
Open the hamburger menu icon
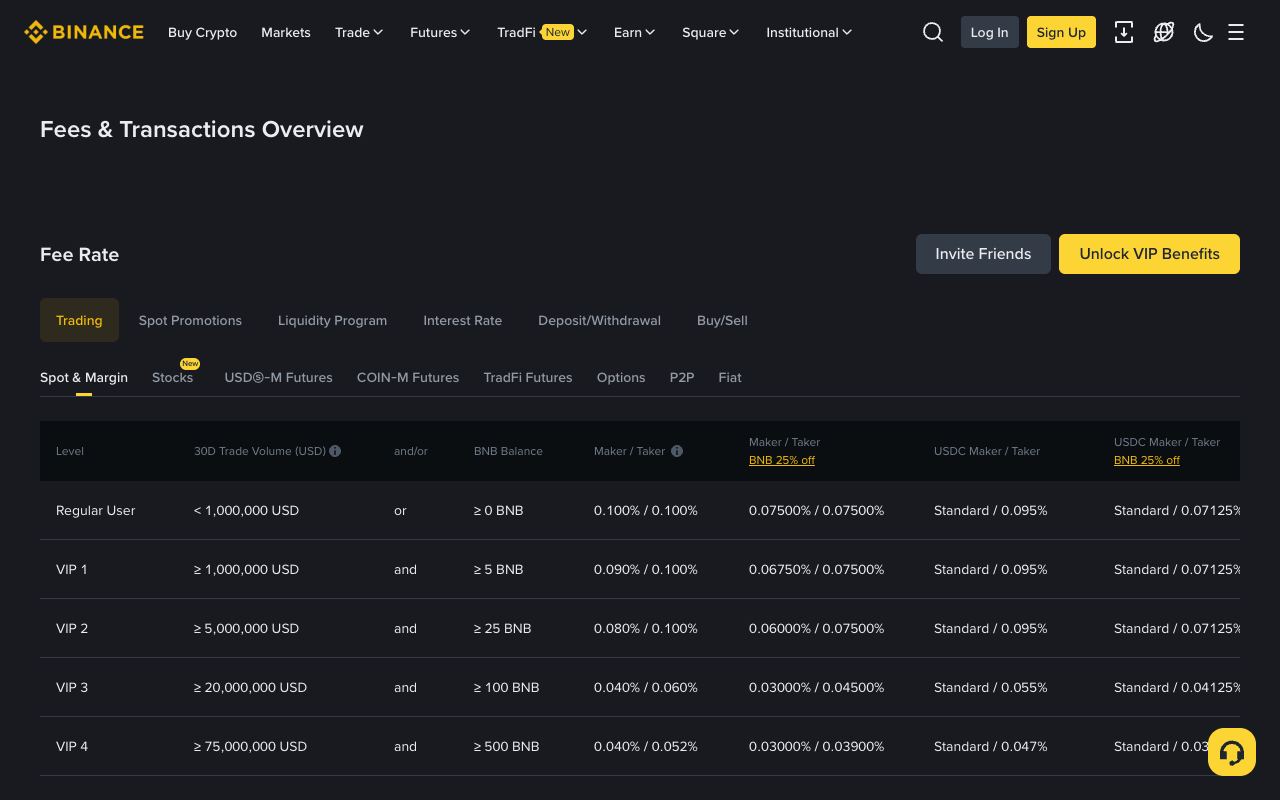[x=1236, y=32]
